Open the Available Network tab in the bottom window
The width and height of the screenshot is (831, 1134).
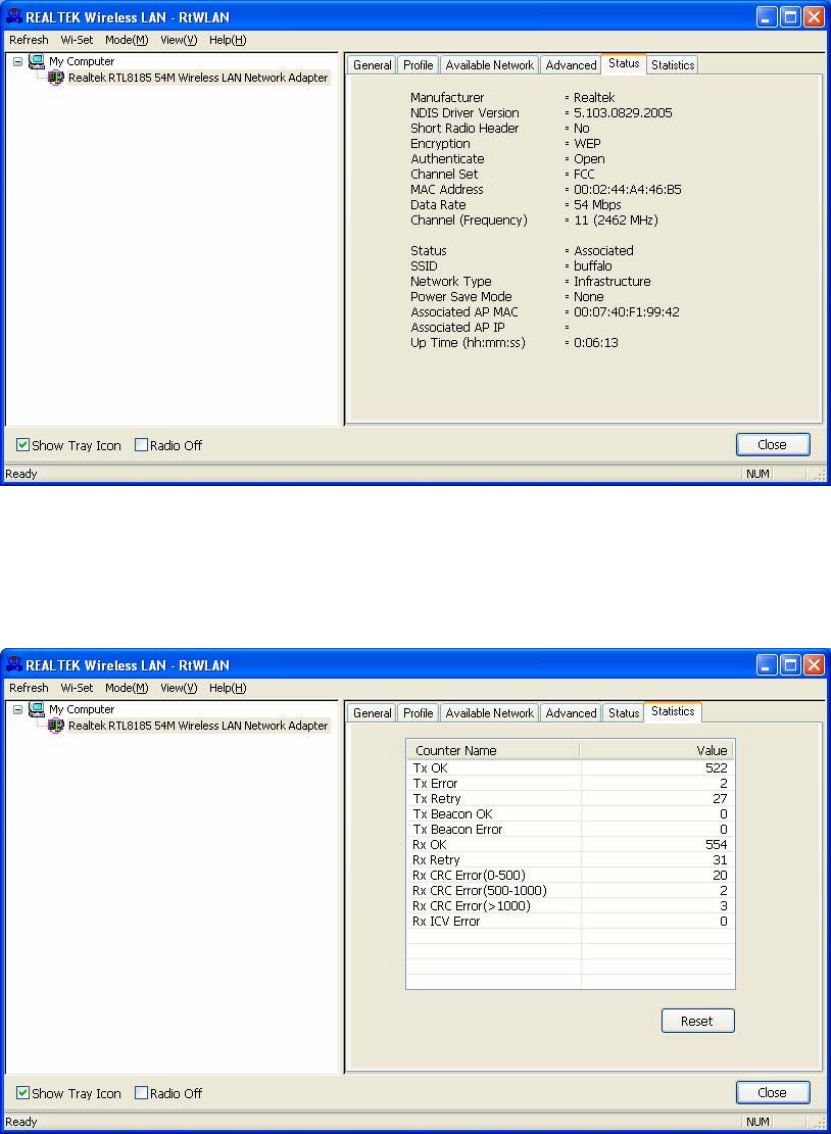click(490, 713)
